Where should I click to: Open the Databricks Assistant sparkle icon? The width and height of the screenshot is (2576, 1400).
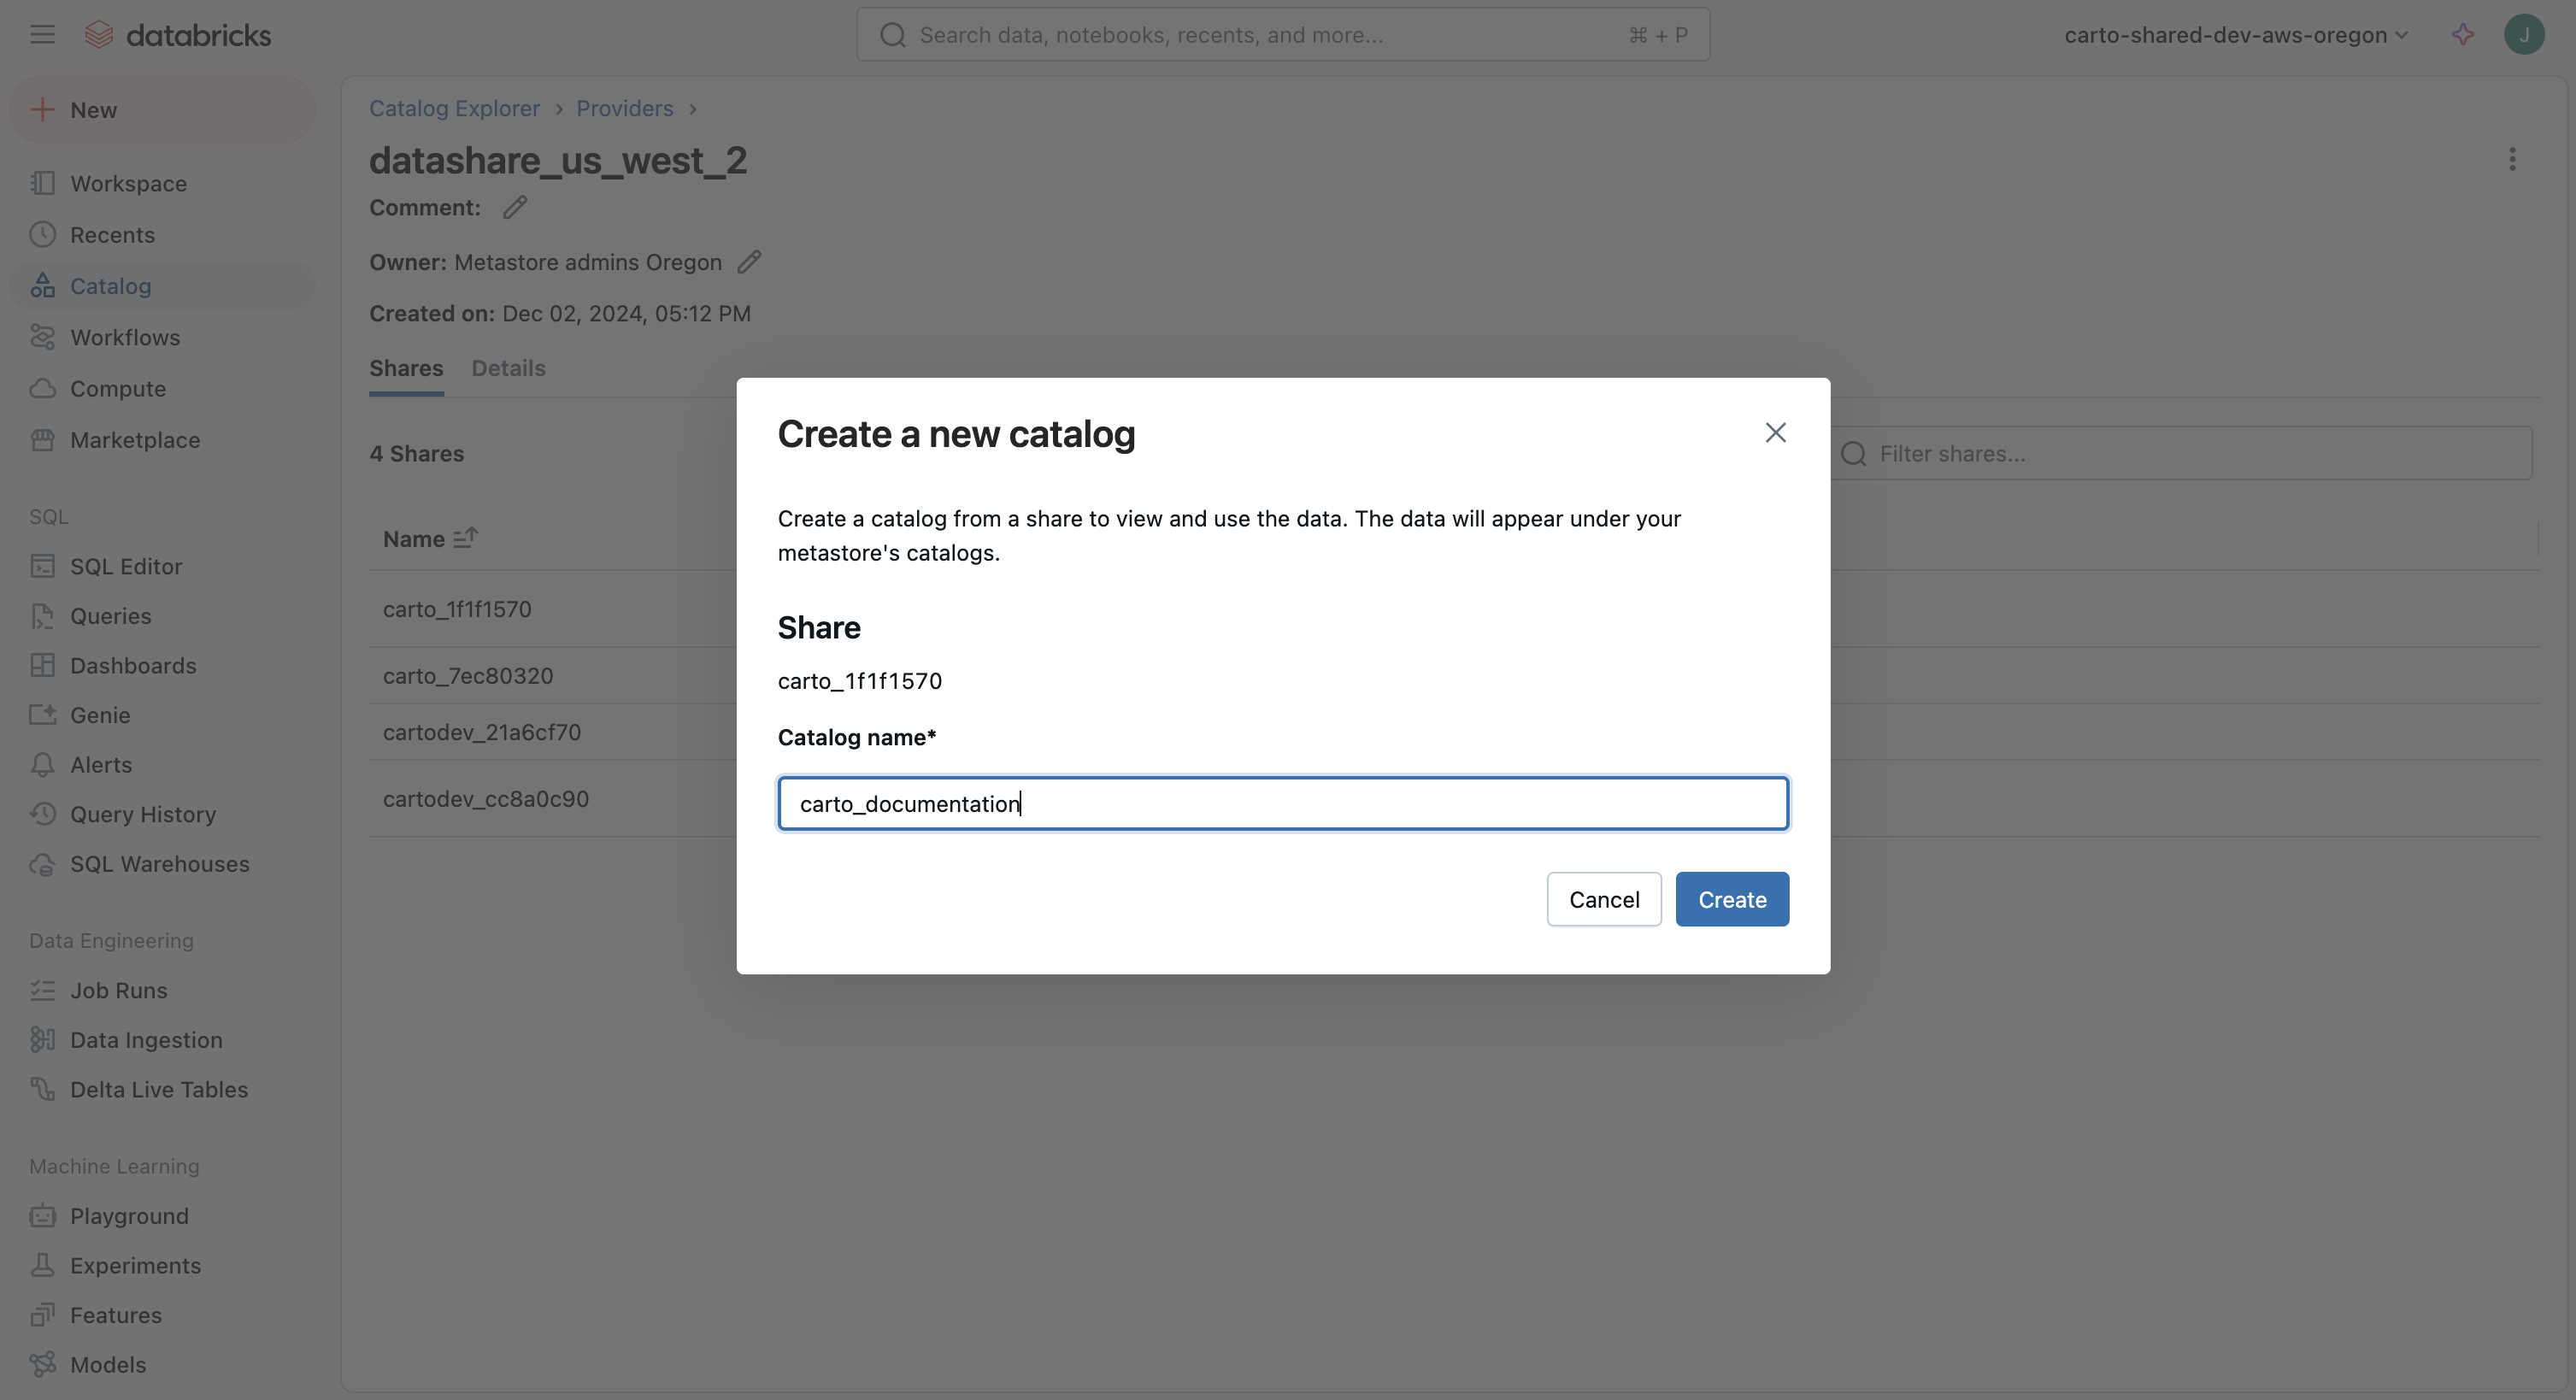pos(2463,35)
